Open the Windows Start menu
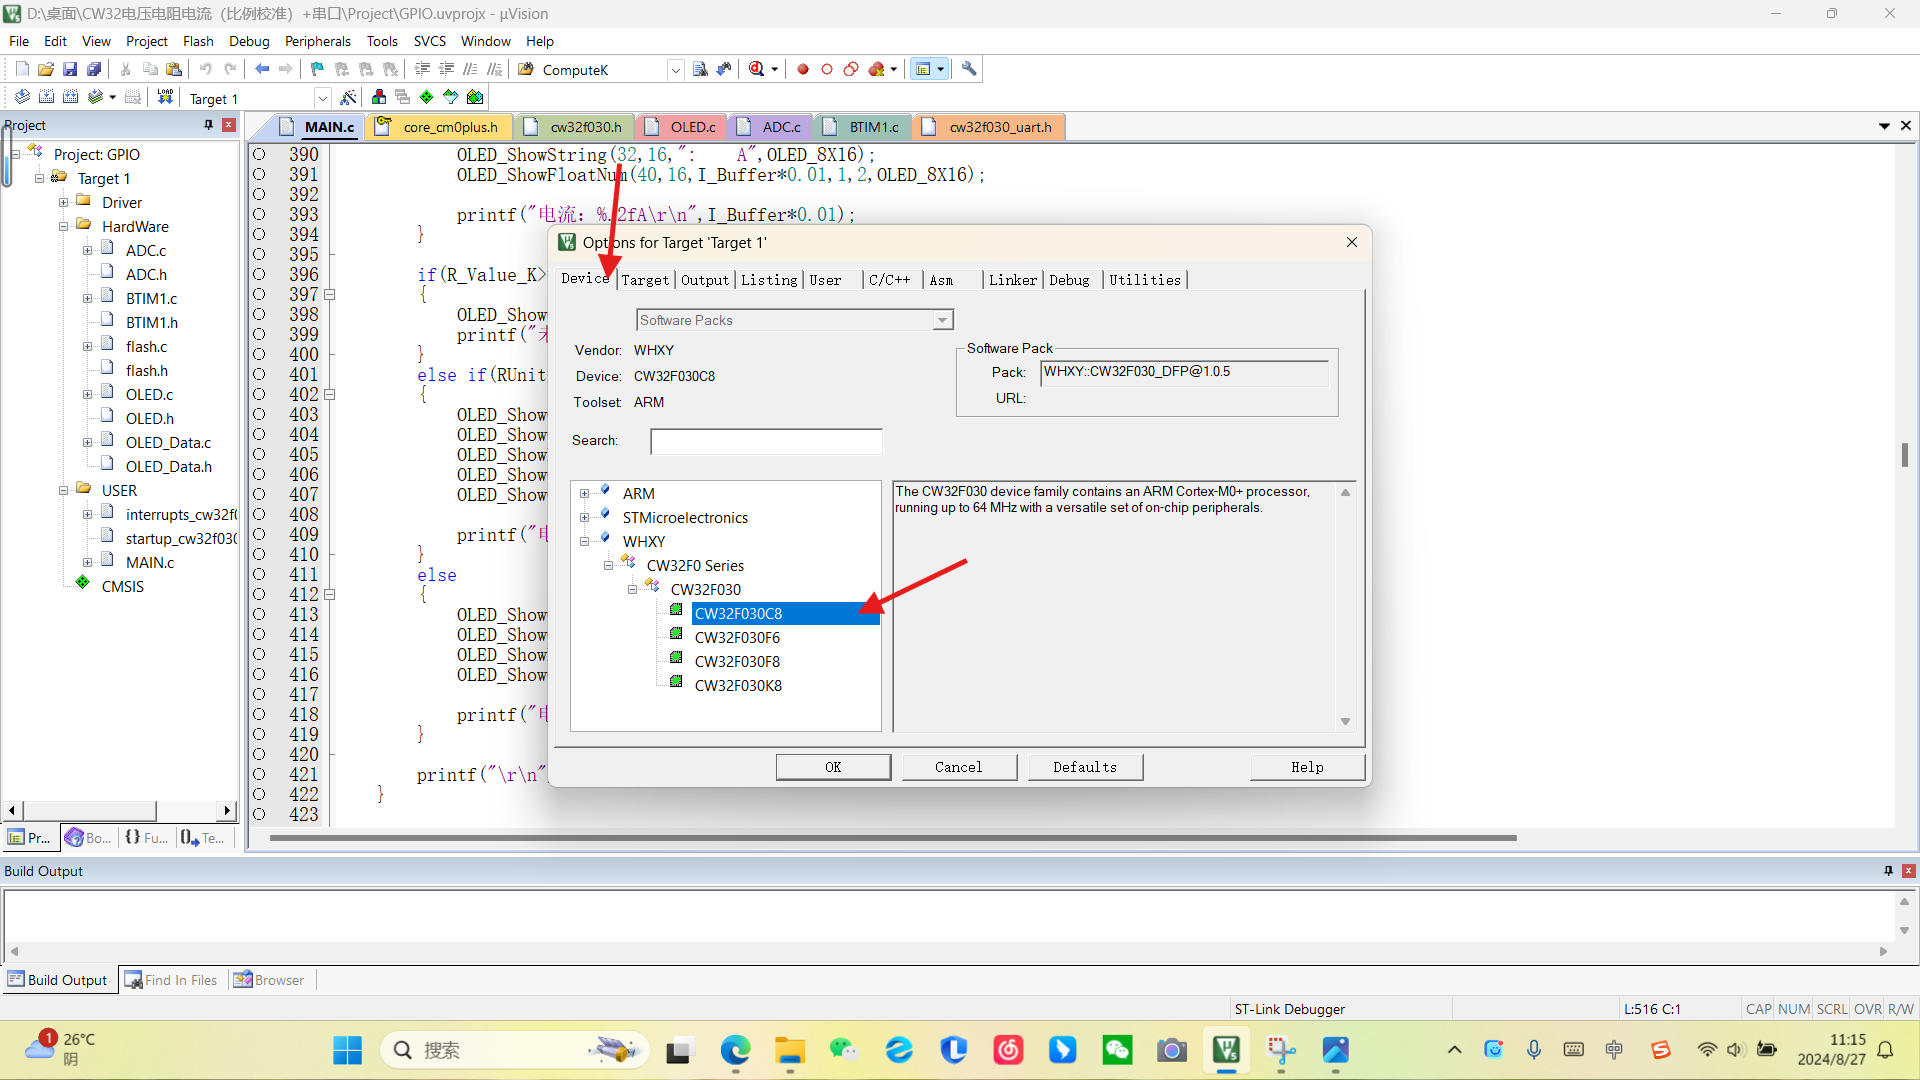 (347, 1050)
